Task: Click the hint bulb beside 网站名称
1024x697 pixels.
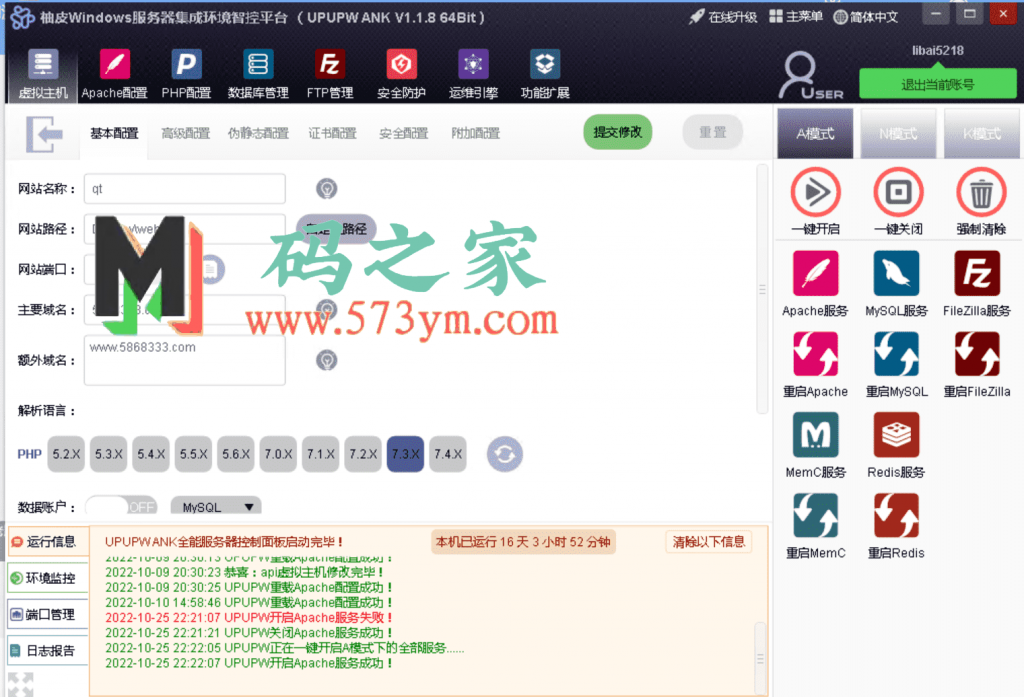Action: pyautogui.click(x=327, y=189)
